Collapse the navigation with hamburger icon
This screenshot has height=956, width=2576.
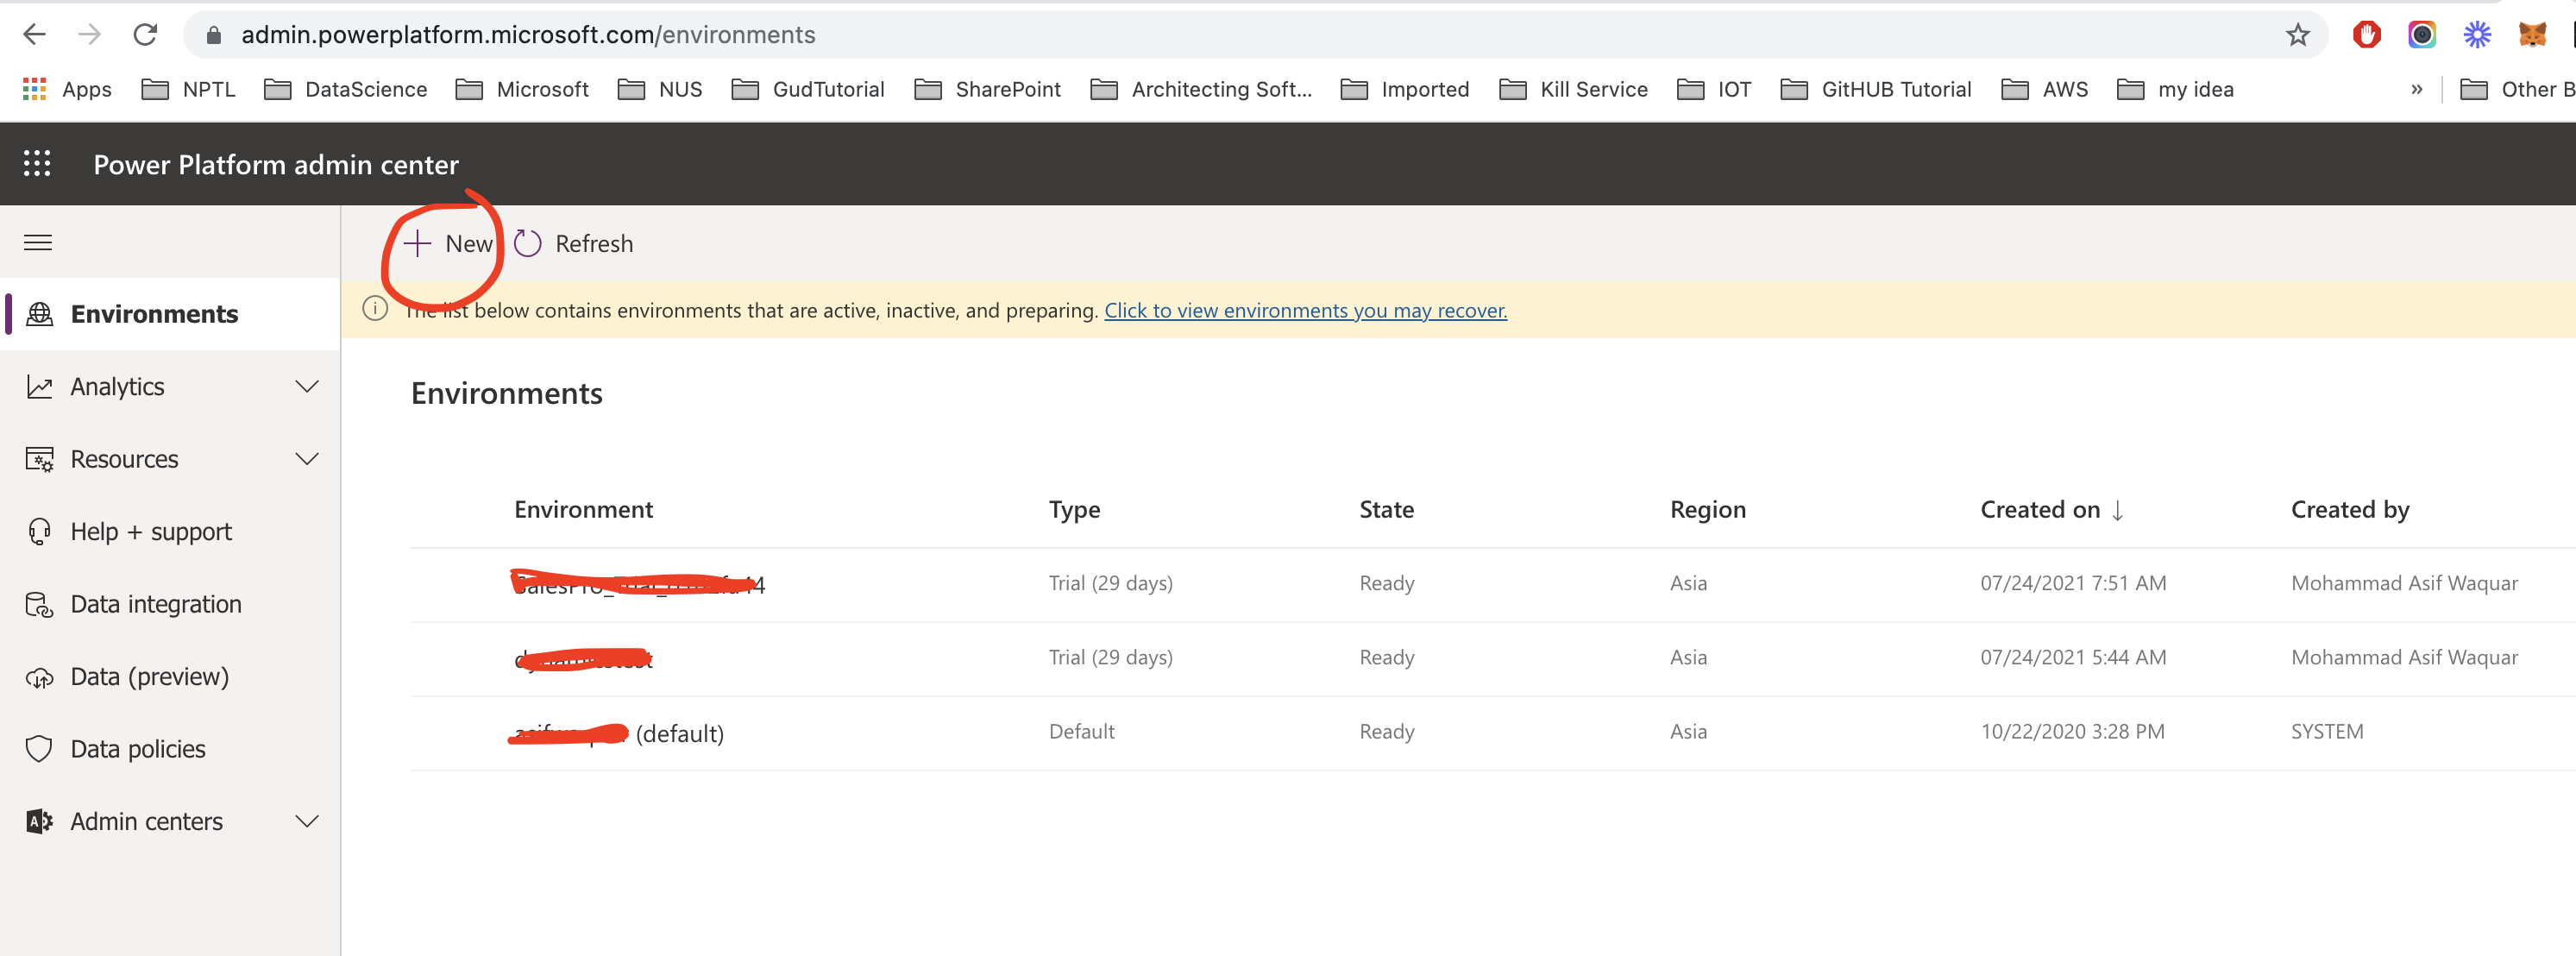click(x=37, y=242)
